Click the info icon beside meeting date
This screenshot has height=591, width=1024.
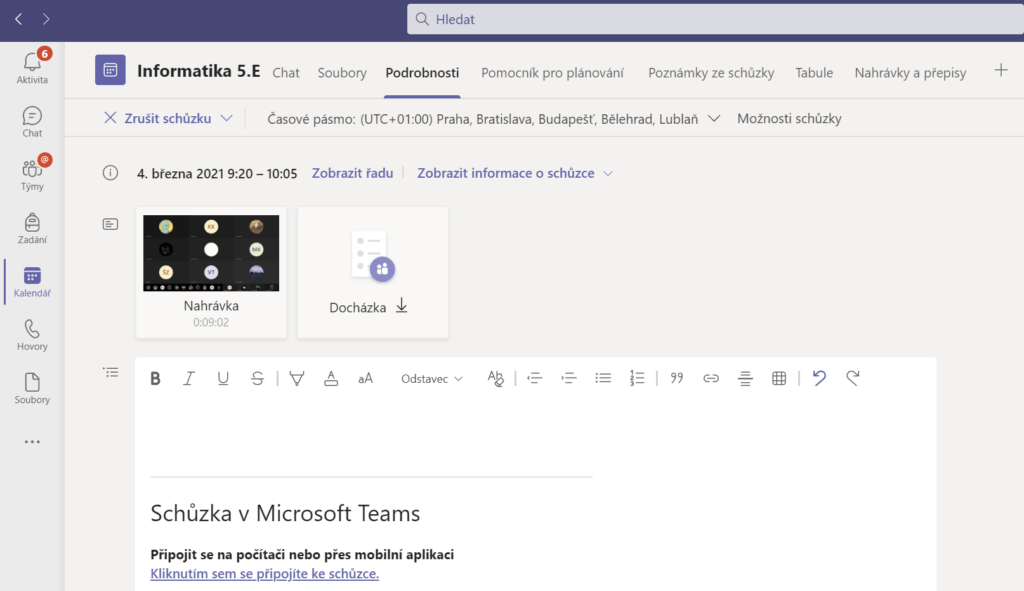click(110, 172)
